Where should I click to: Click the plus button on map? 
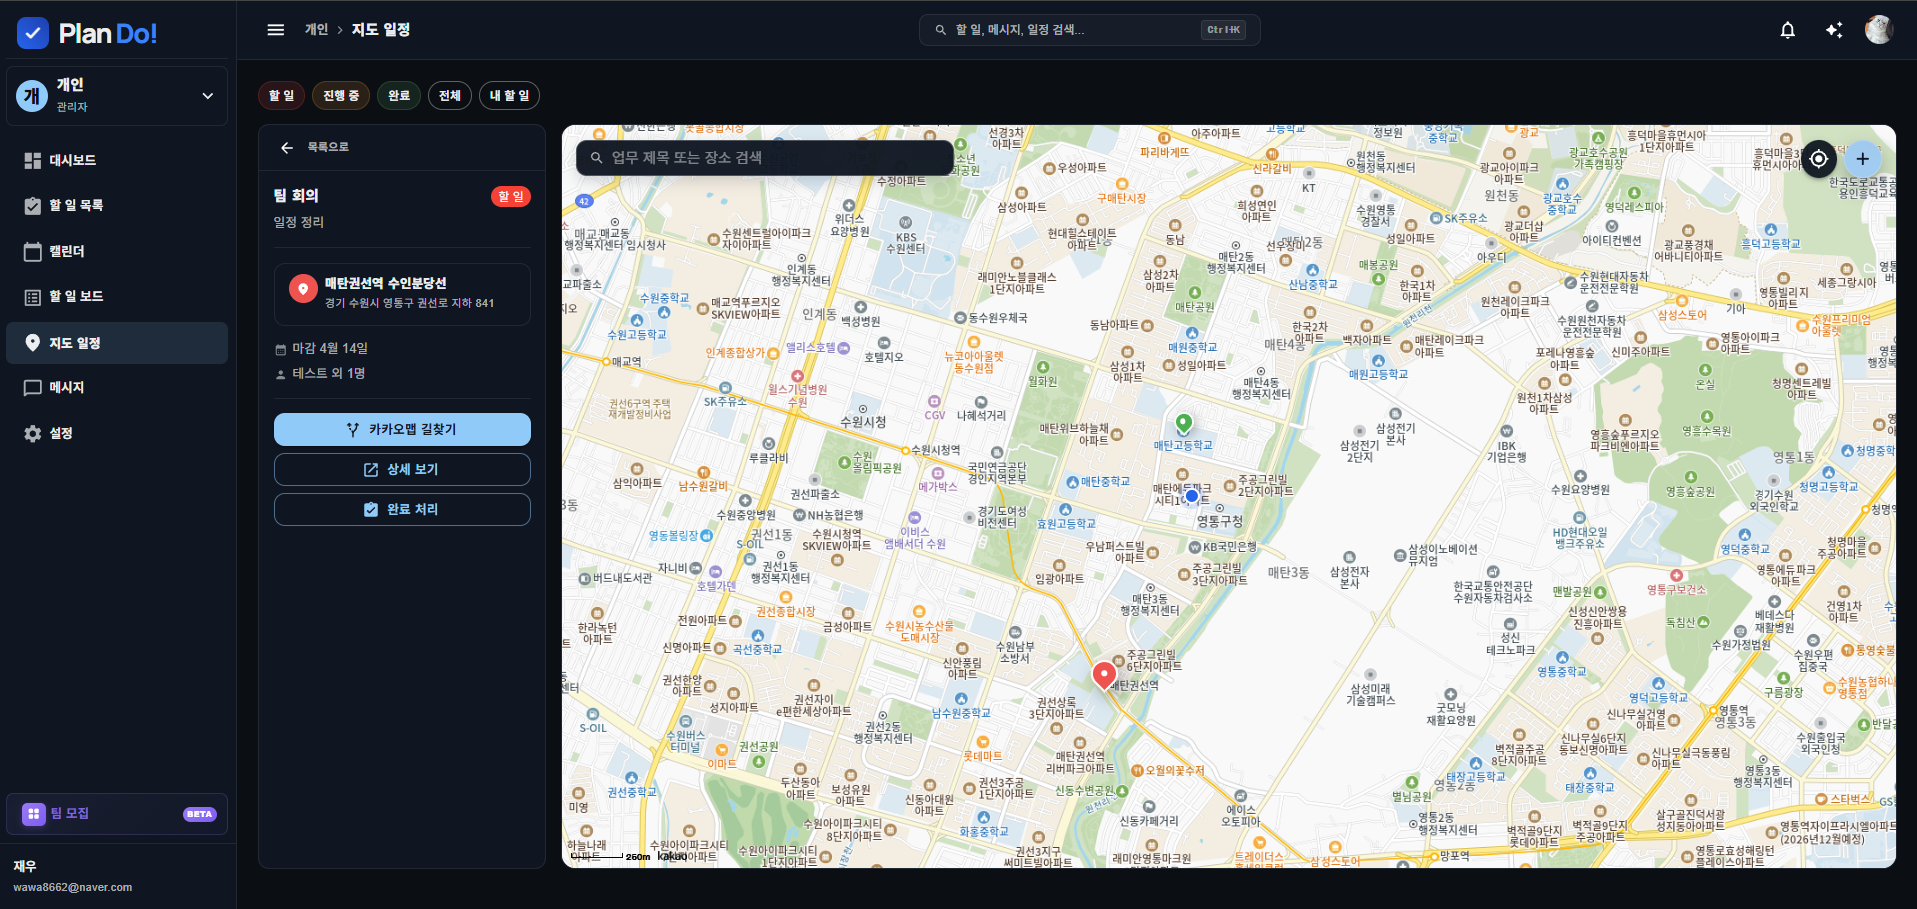1862,158
